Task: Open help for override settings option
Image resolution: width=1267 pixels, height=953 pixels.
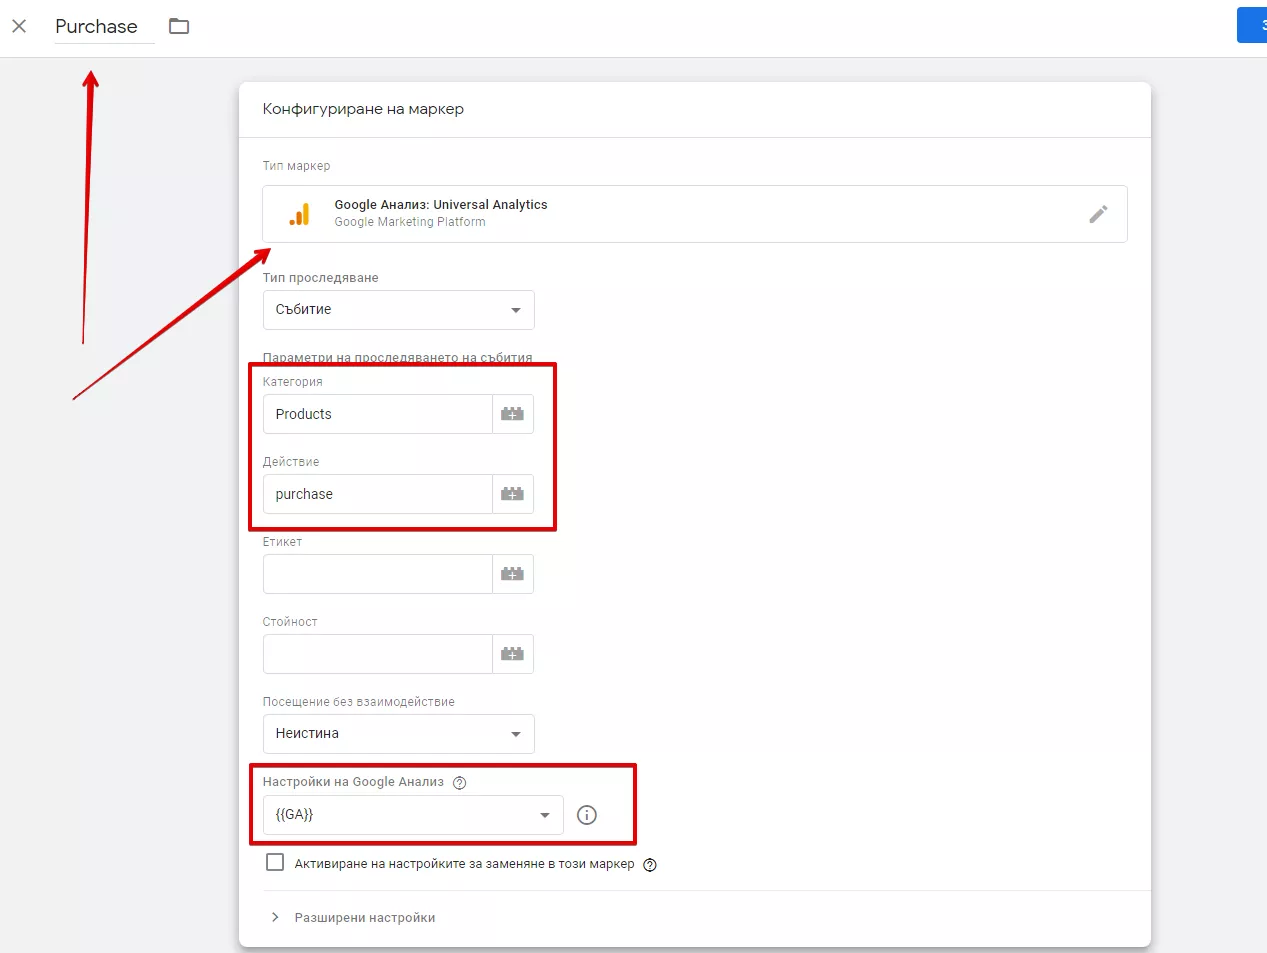Action: [x=650, y=865]
